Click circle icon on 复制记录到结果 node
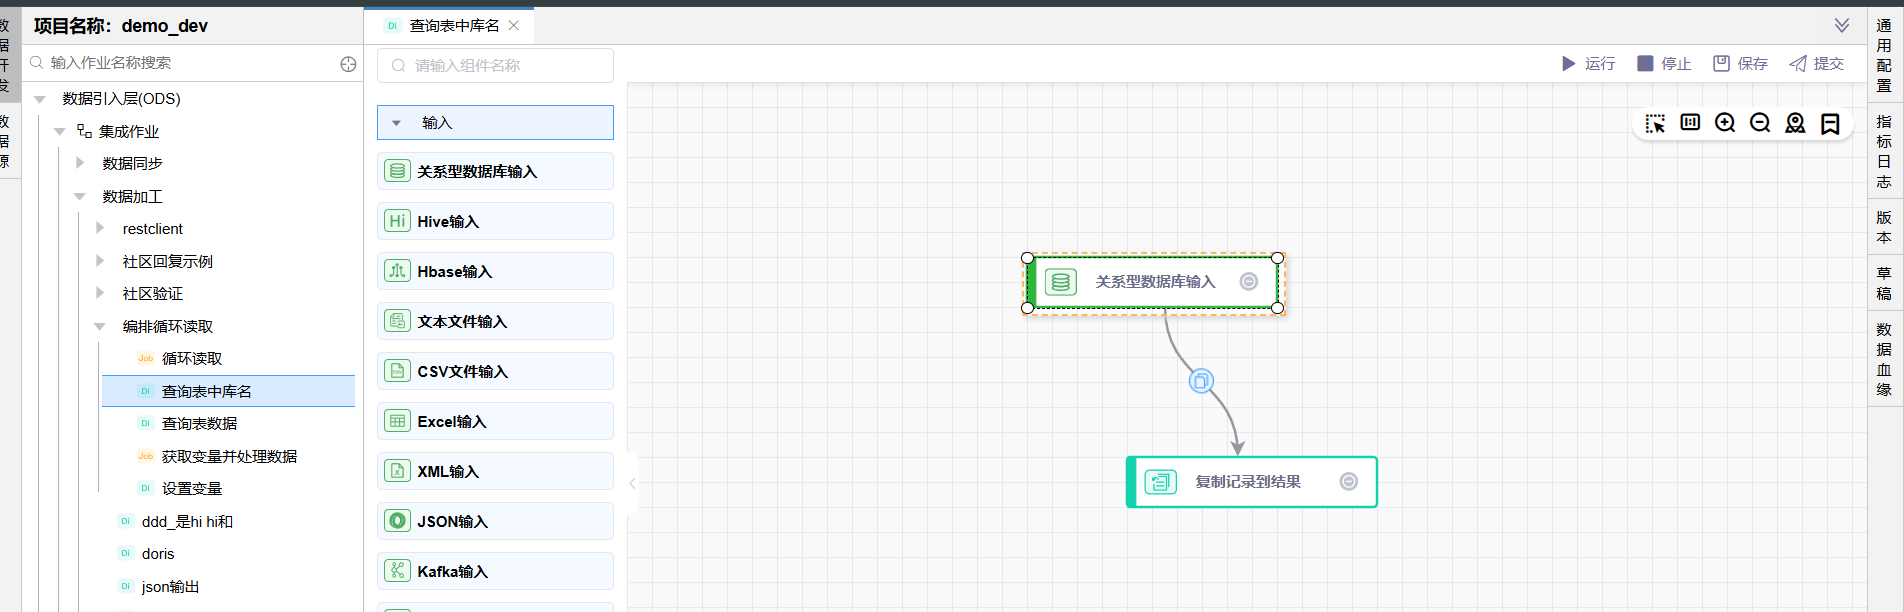 coord(1349,482)
